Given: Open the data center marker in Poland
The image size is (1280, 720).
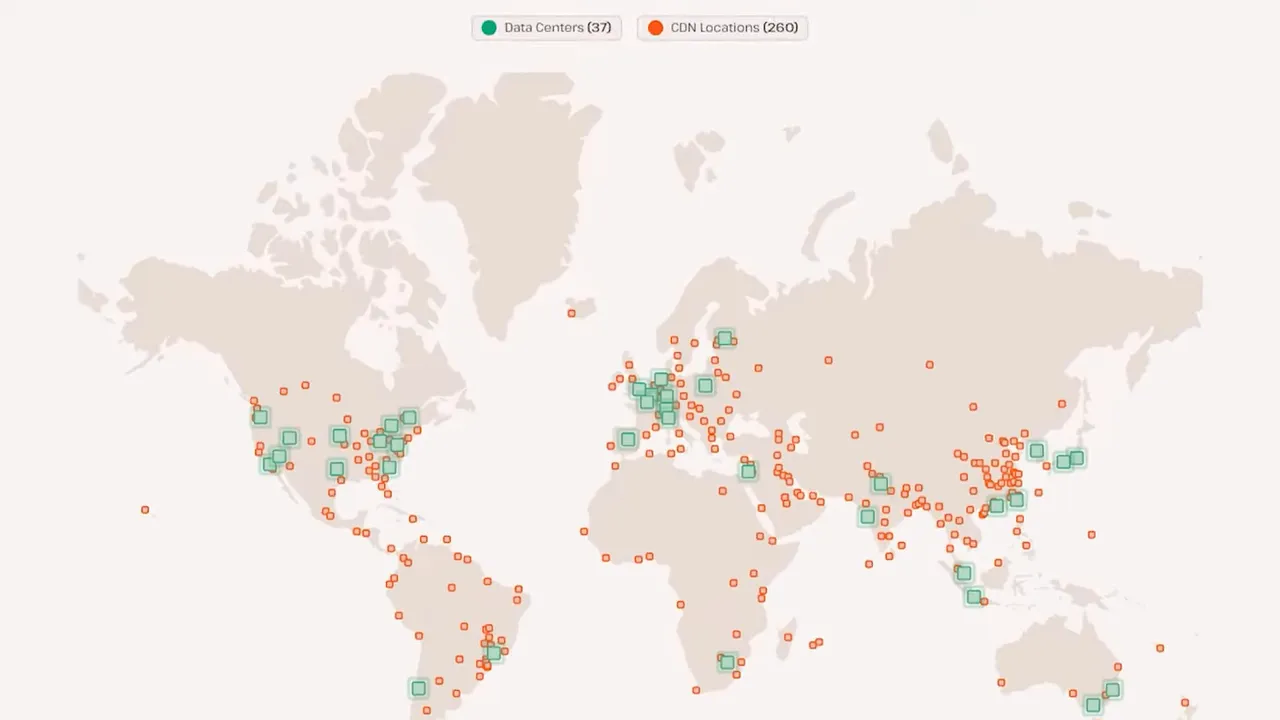Looking at the screenshot, I should [705, 385].
